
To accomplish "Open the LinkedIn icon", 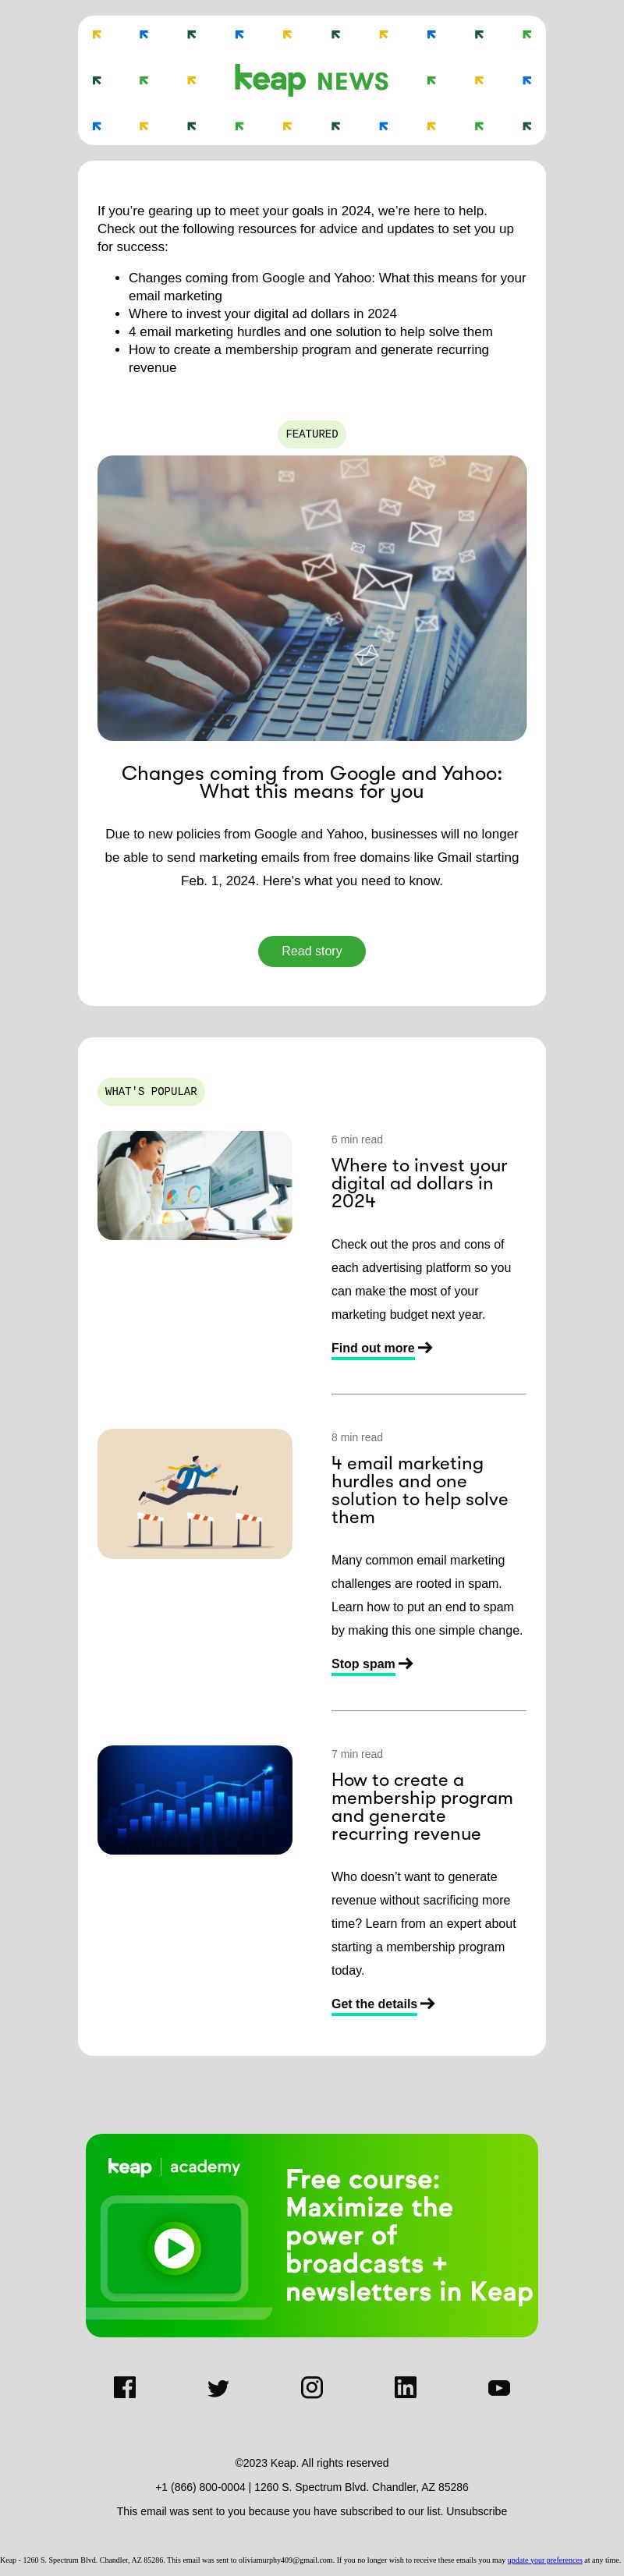I will [x=405, y=2387].
